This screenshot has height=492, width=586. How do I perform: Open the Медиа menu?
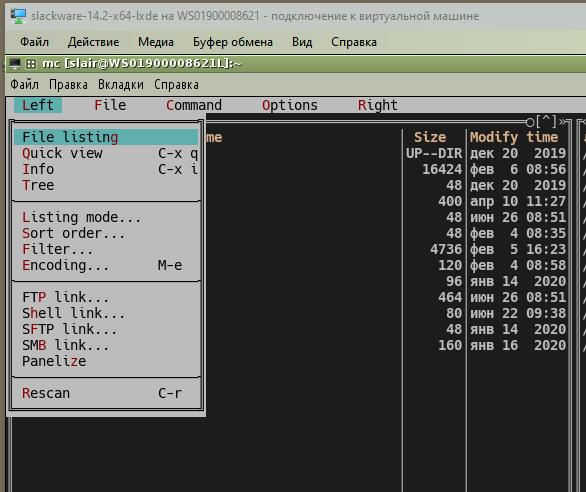[156, 42]
